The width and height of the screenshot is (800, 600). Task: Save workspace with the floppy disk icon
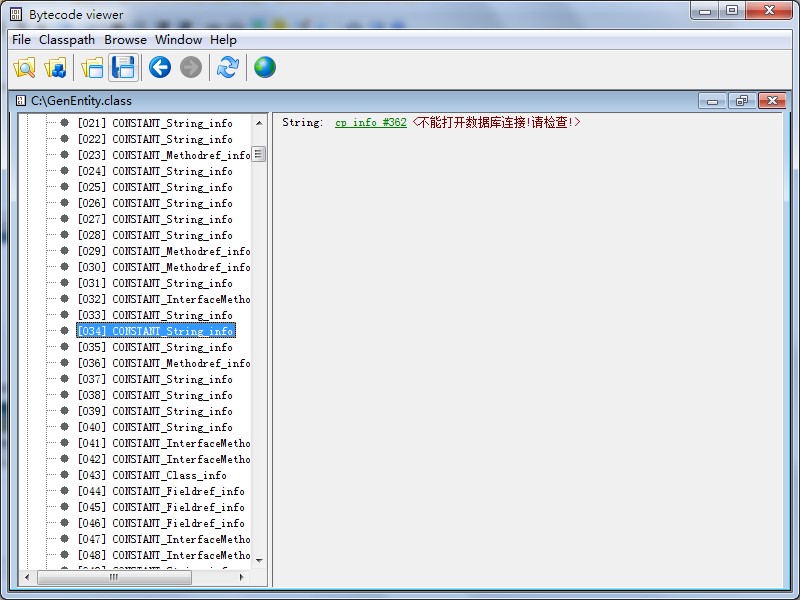tap(123, 67)
